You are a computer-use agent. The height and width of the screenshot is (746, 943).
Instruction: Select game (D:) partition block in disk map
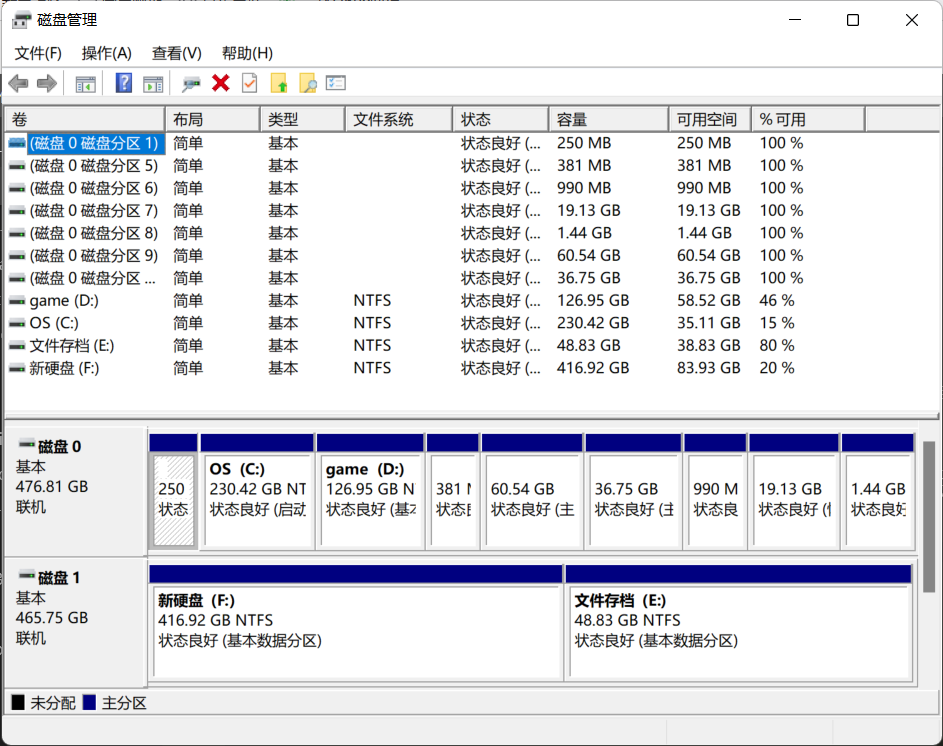(x=372, y=501)
